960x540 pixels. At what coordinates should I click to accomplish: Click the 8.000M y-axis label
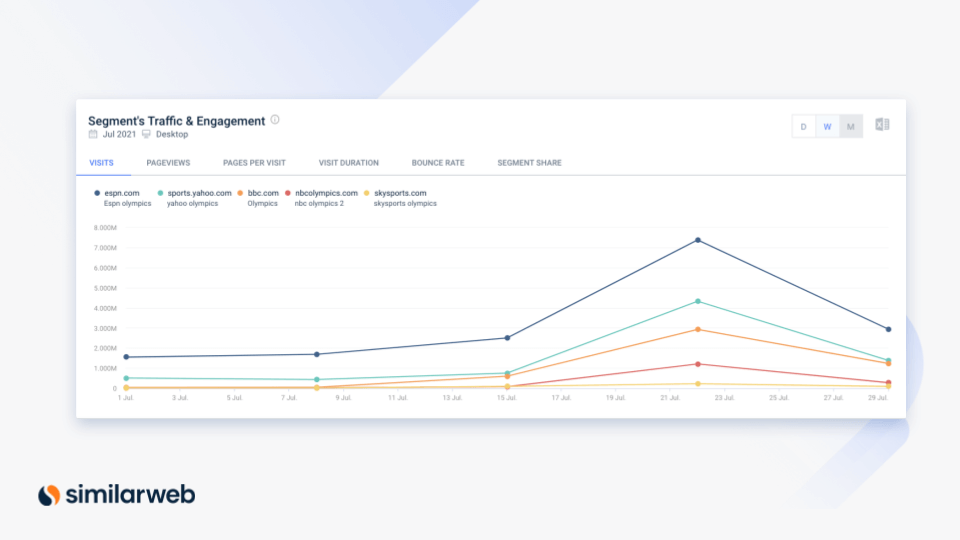coord(105,228)
